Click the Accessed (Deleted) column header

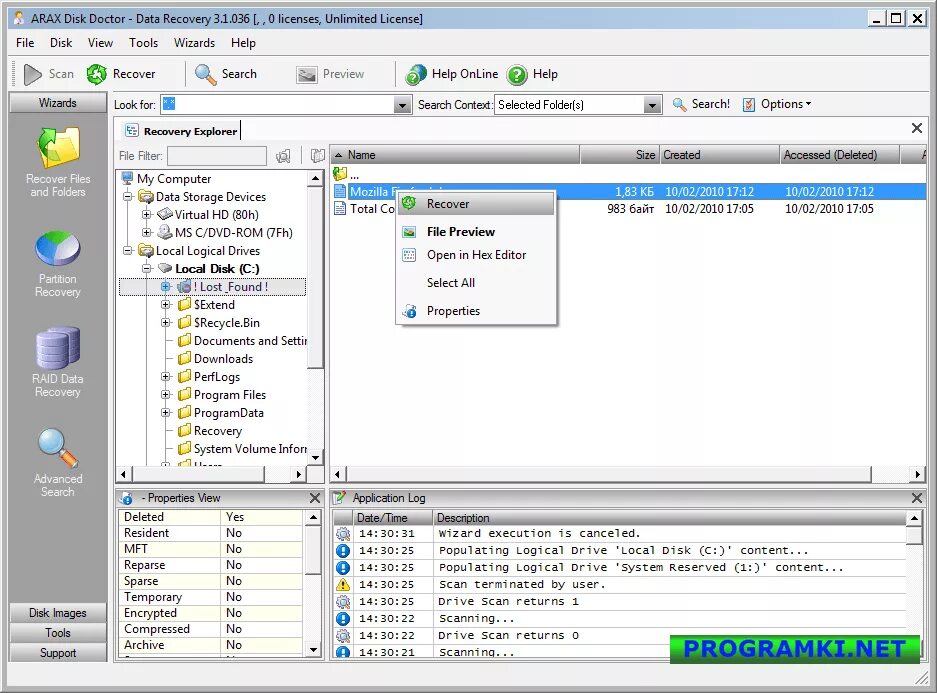(839, 155)
